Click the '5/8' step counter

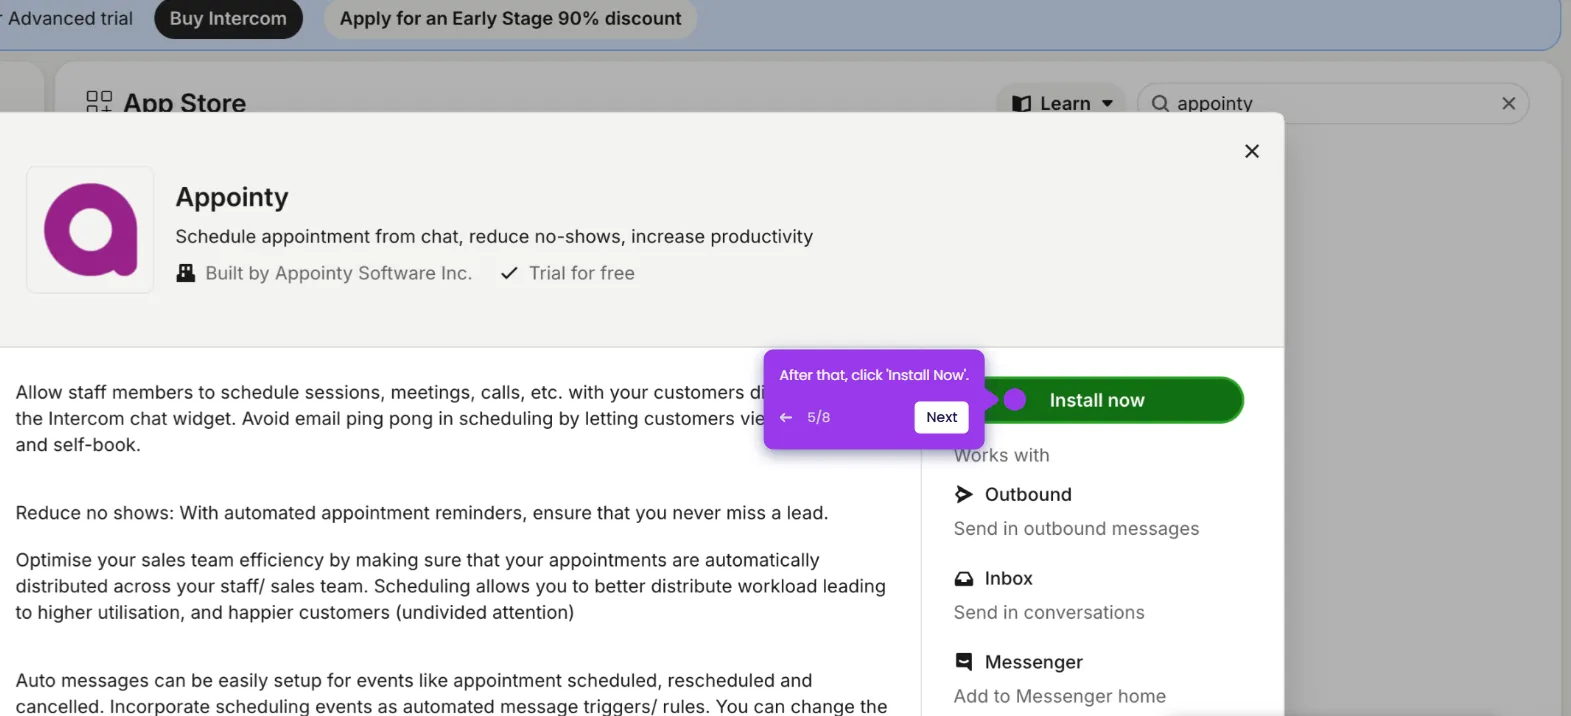tap(818, 418)
